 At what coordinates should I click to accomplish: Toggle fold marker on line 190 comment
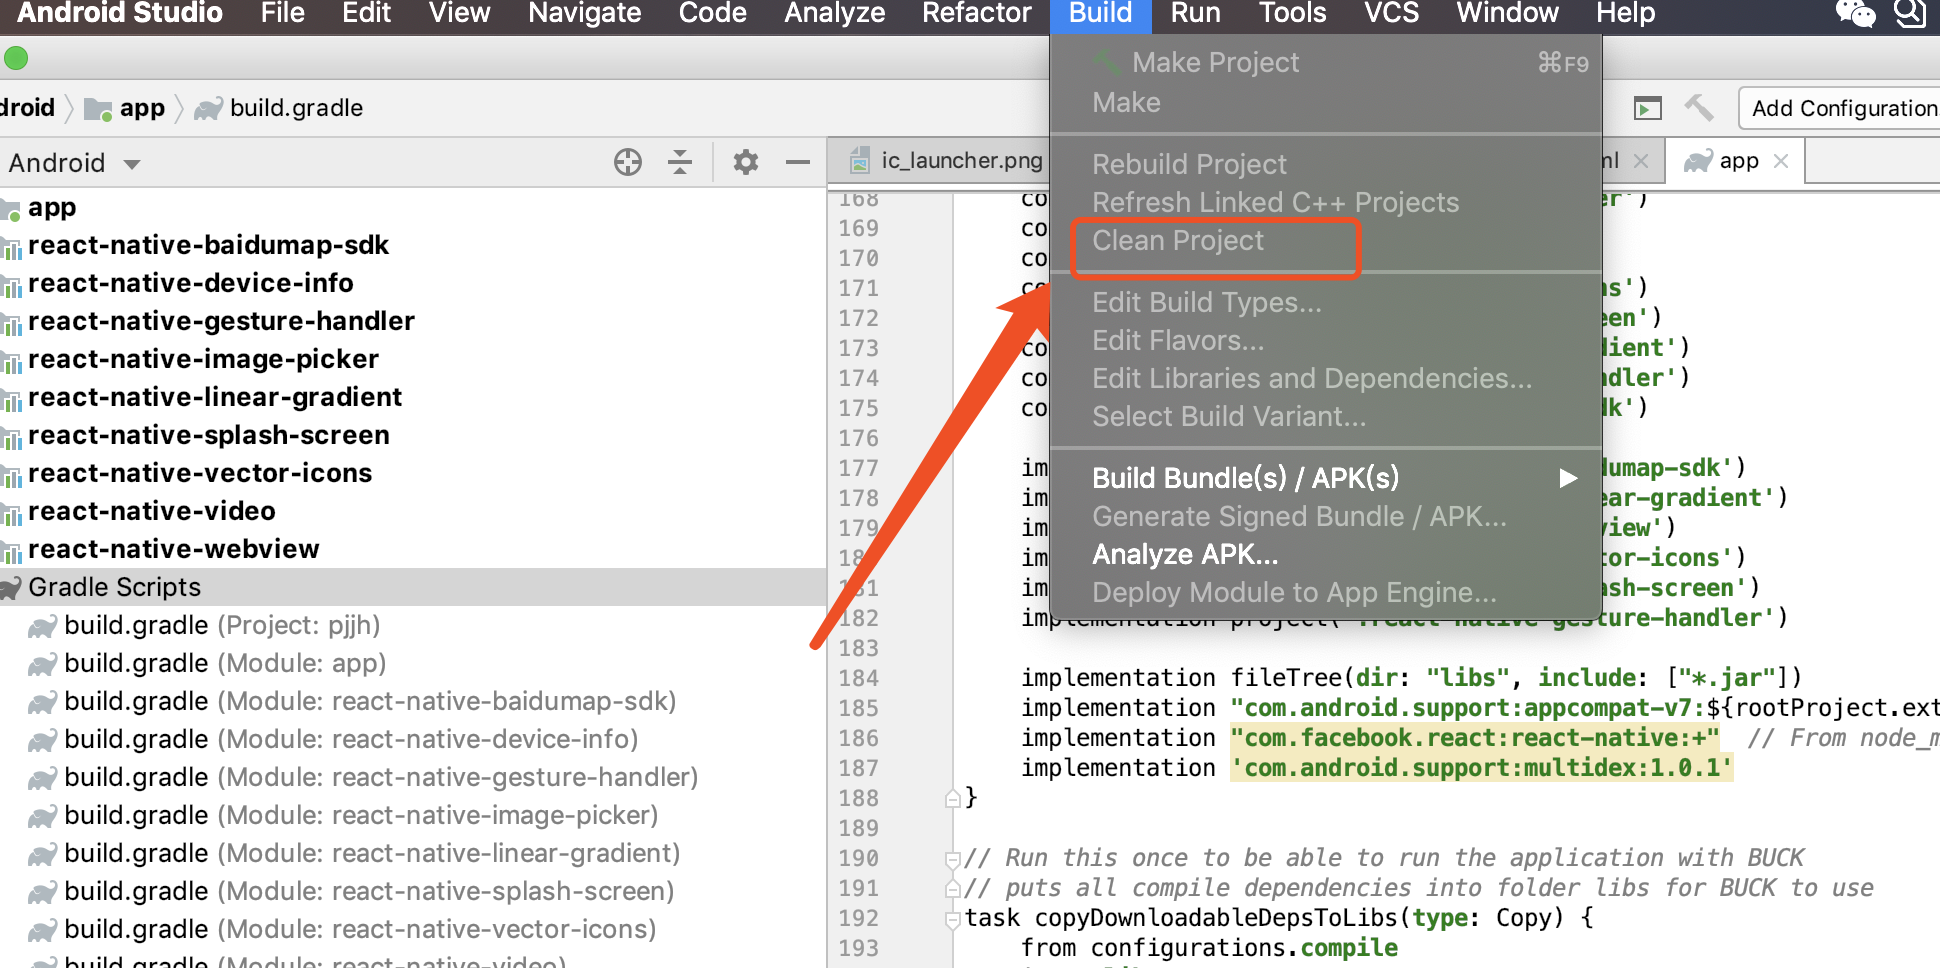(953, 858)
